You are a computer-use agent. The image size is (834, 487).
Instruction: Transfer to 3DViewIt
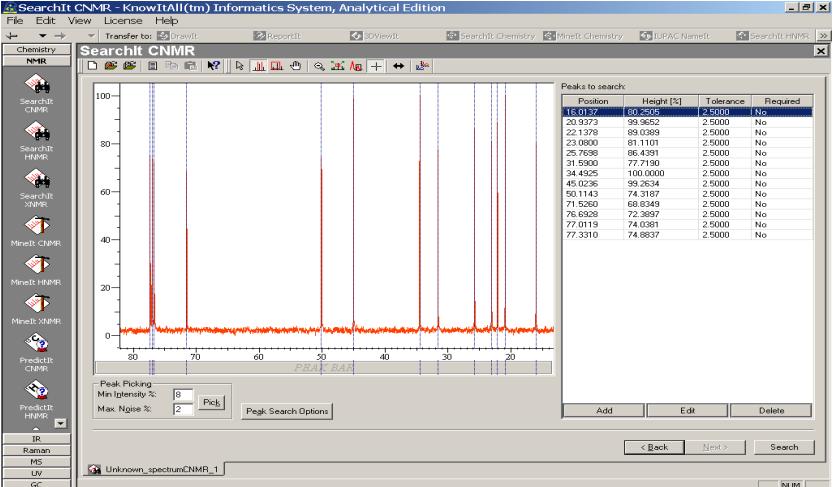pyautogui.click(x=374, y=36)
